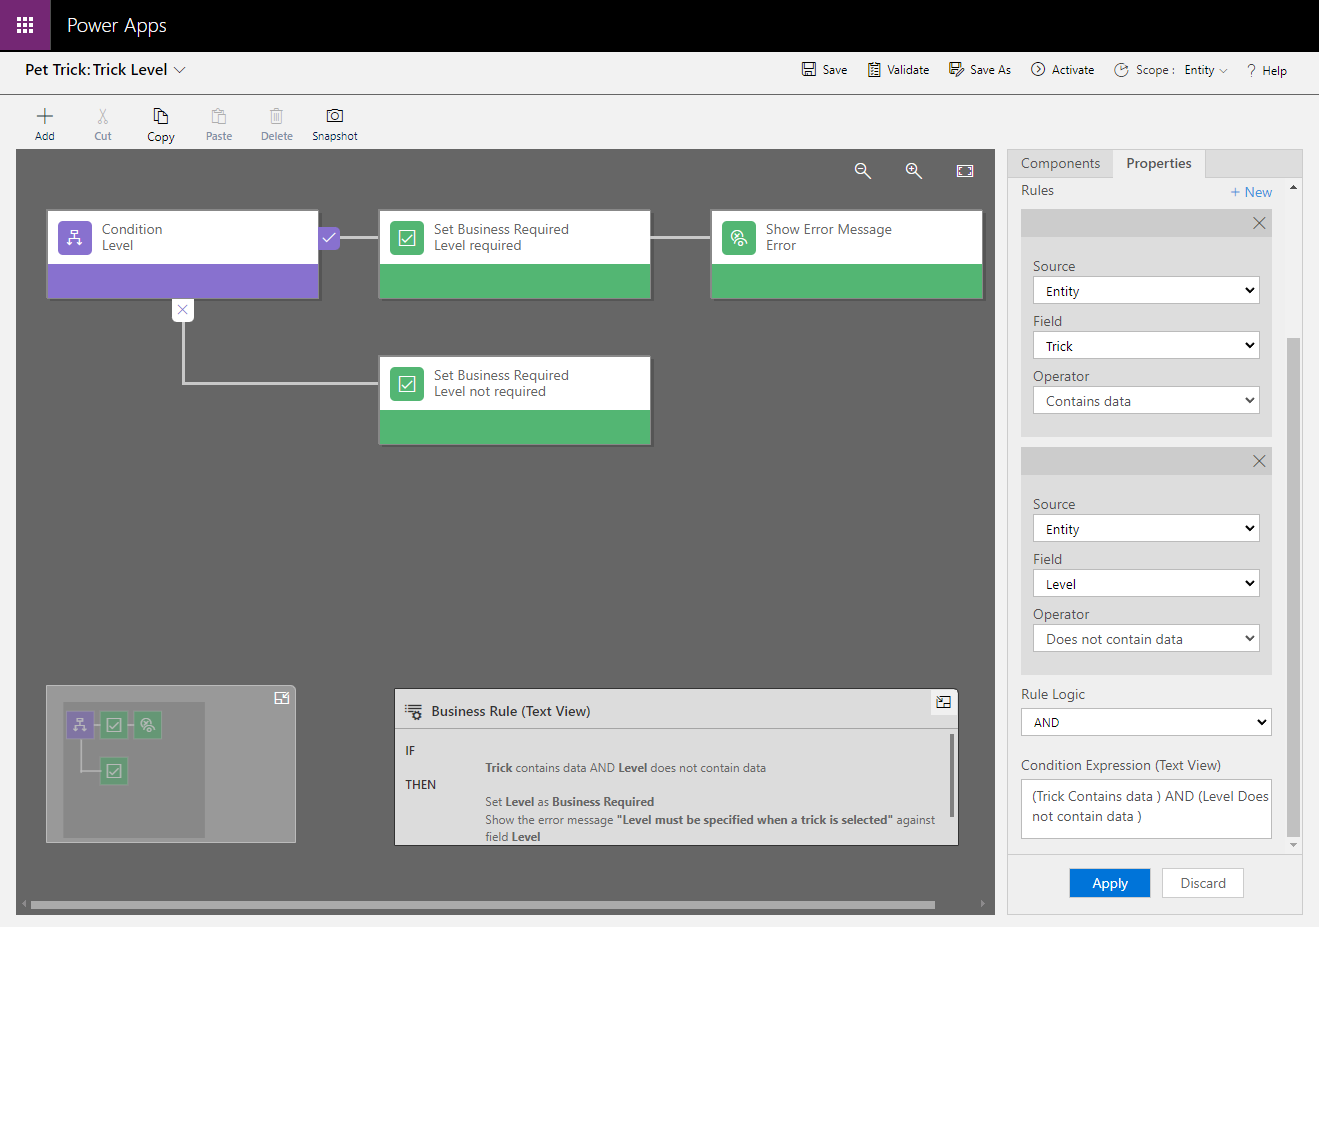Zoom in on the designer canvas
Viewport: 1319px width, 1131px height.
coord(914,171)
